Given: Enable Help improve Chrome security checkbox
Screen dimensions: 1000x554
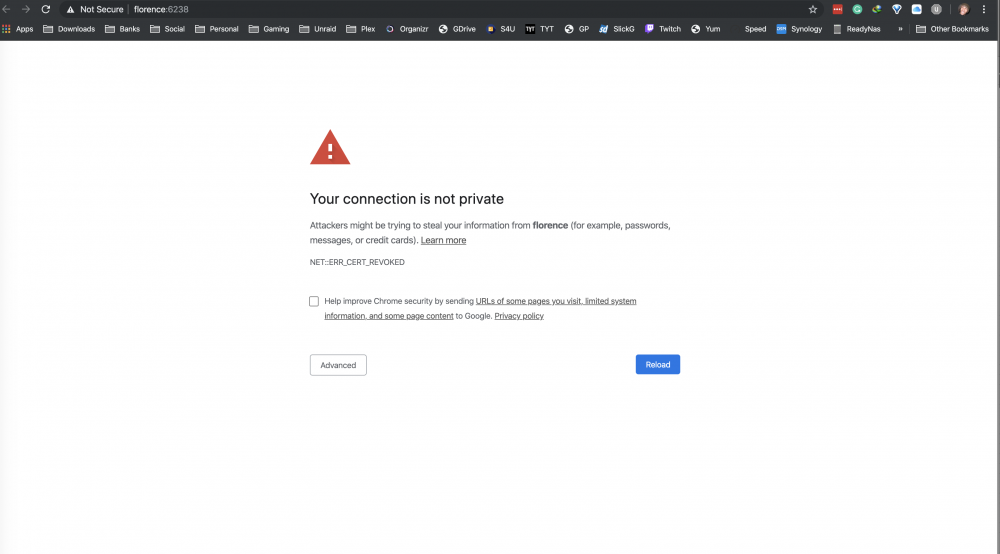Looking at the screenshot, I should [314, 301].
